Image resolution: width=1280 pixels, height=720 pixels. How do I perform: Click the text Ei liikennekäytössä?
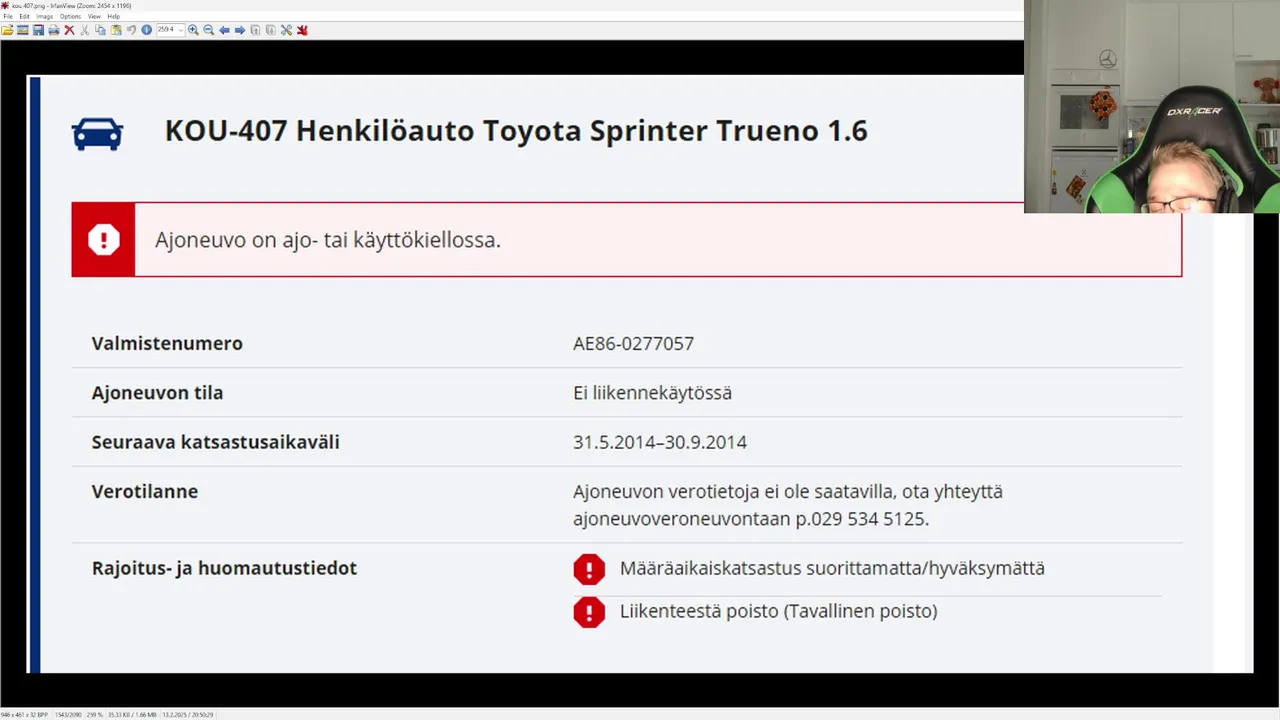(652, 392)
